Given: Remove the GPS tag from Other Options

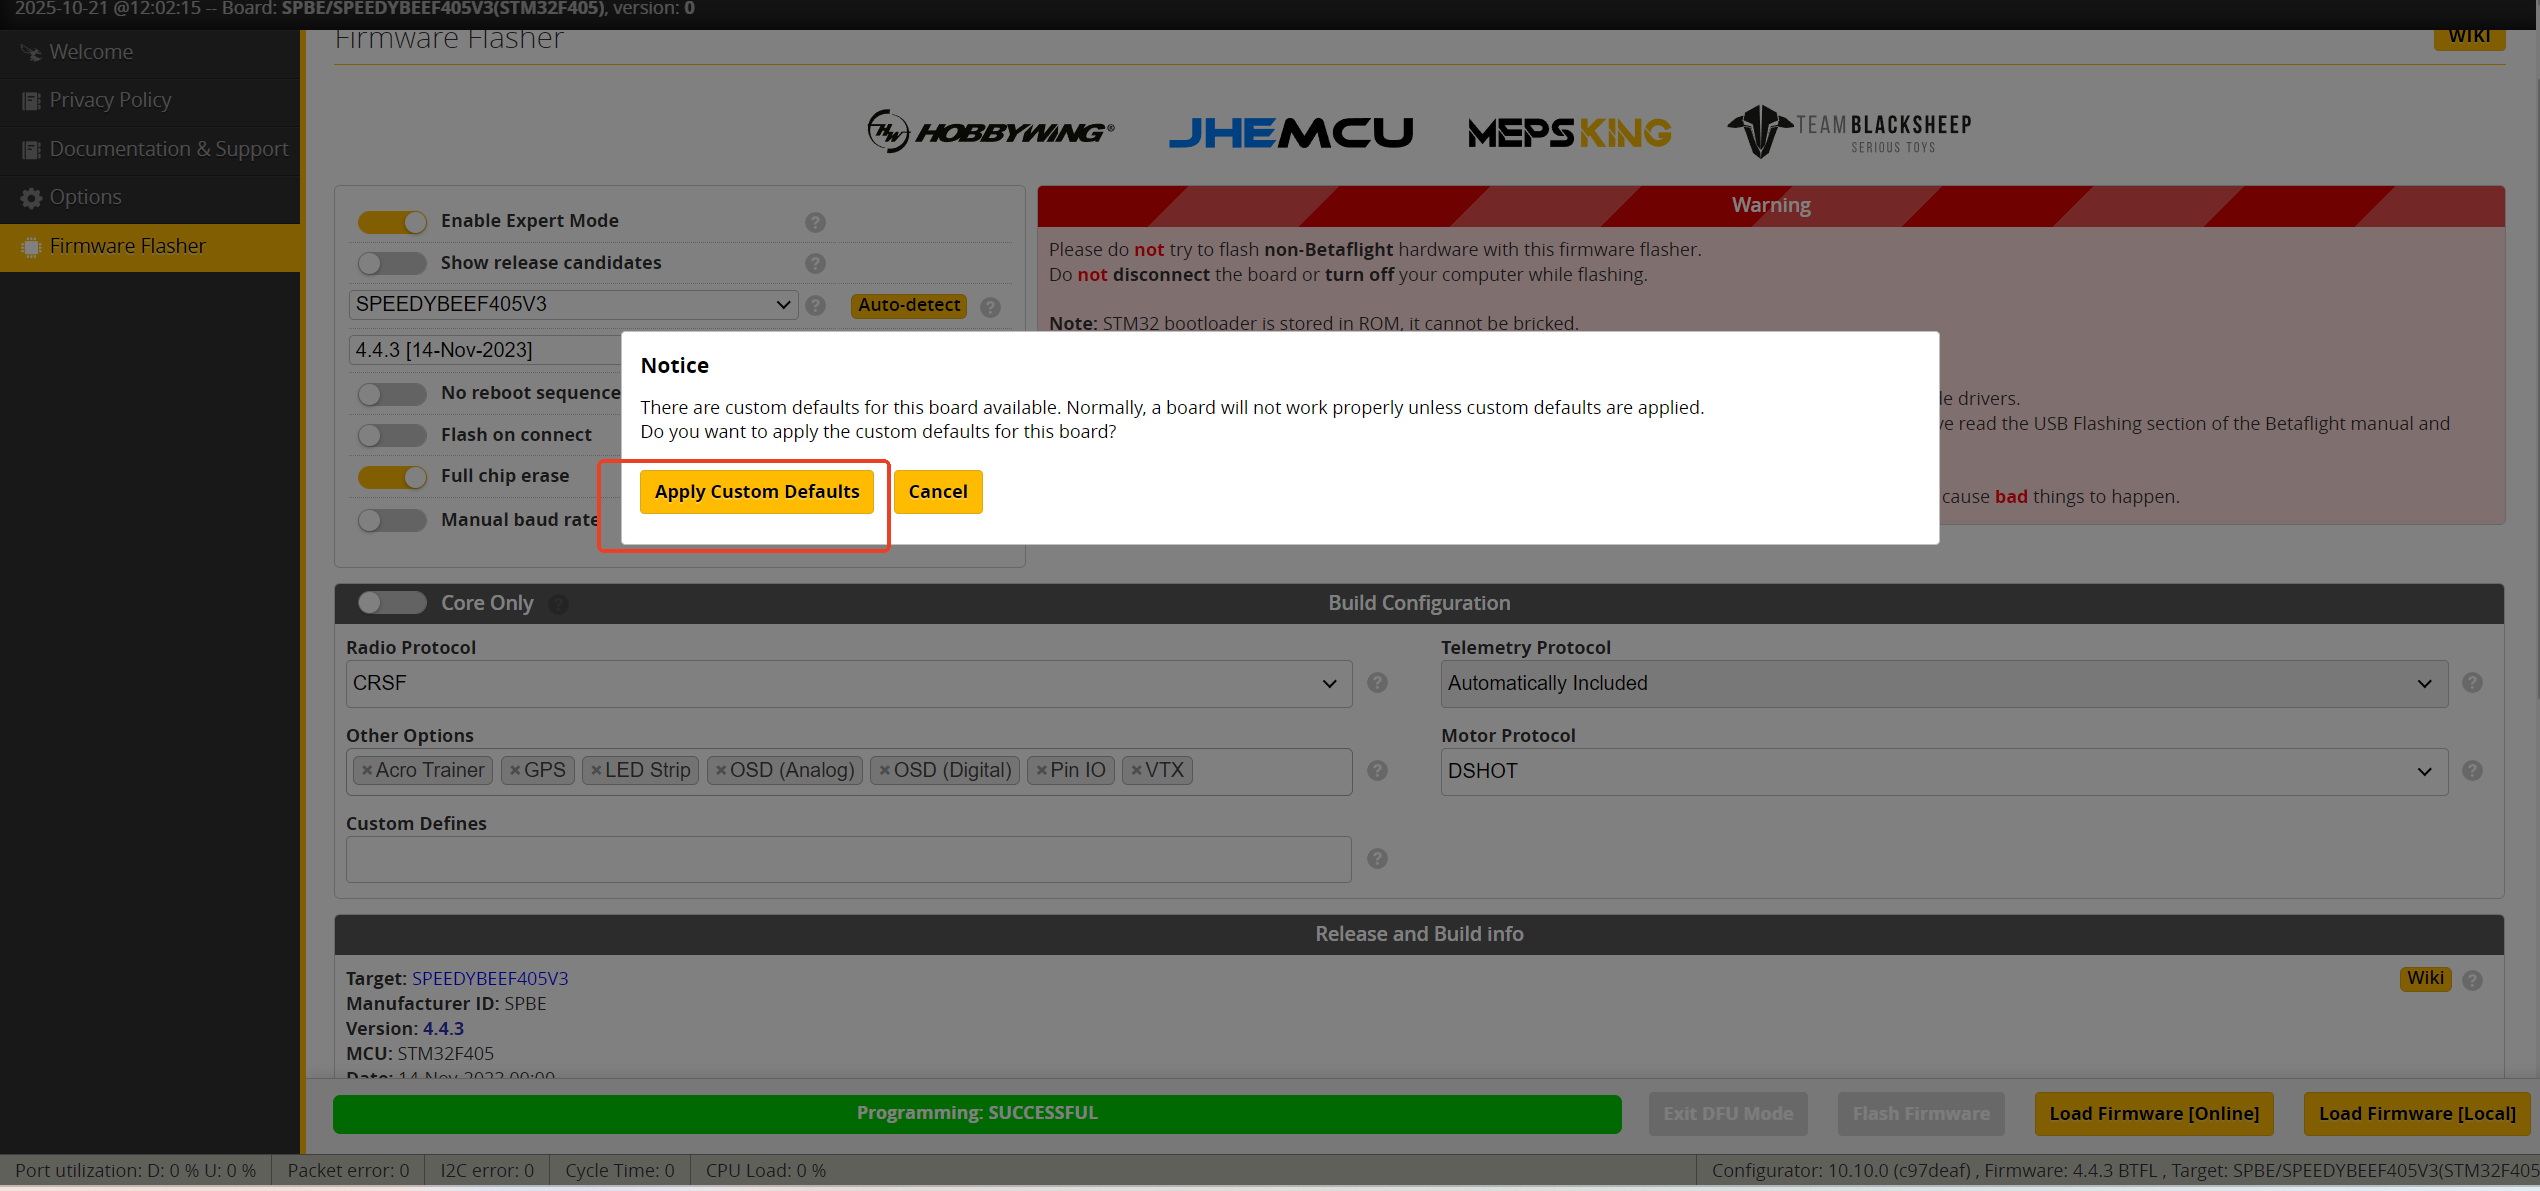Looking at the screenshot, I should (515, 771).
